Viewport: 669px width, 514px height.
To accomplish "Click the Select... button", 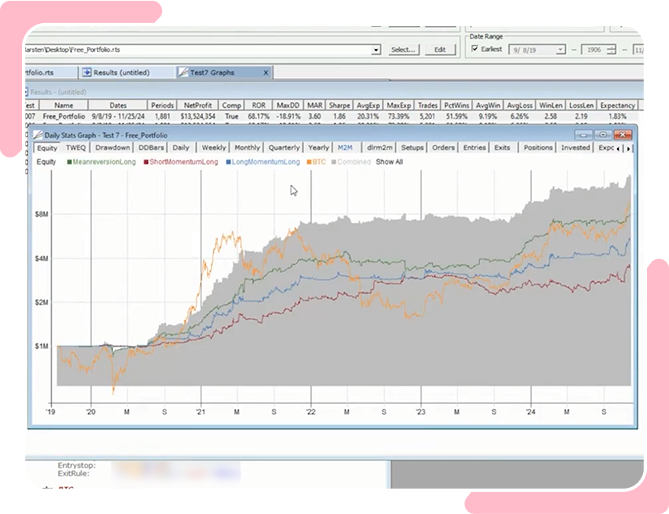I will tap(403, 49).
